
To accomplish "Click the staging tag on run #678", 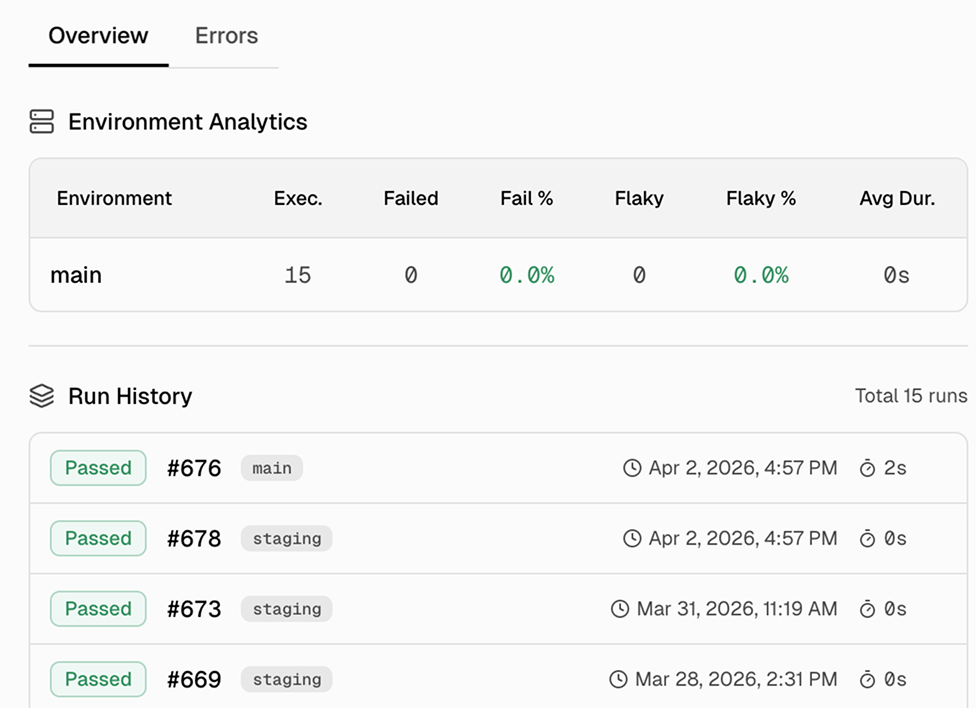I will pos(287,538).
